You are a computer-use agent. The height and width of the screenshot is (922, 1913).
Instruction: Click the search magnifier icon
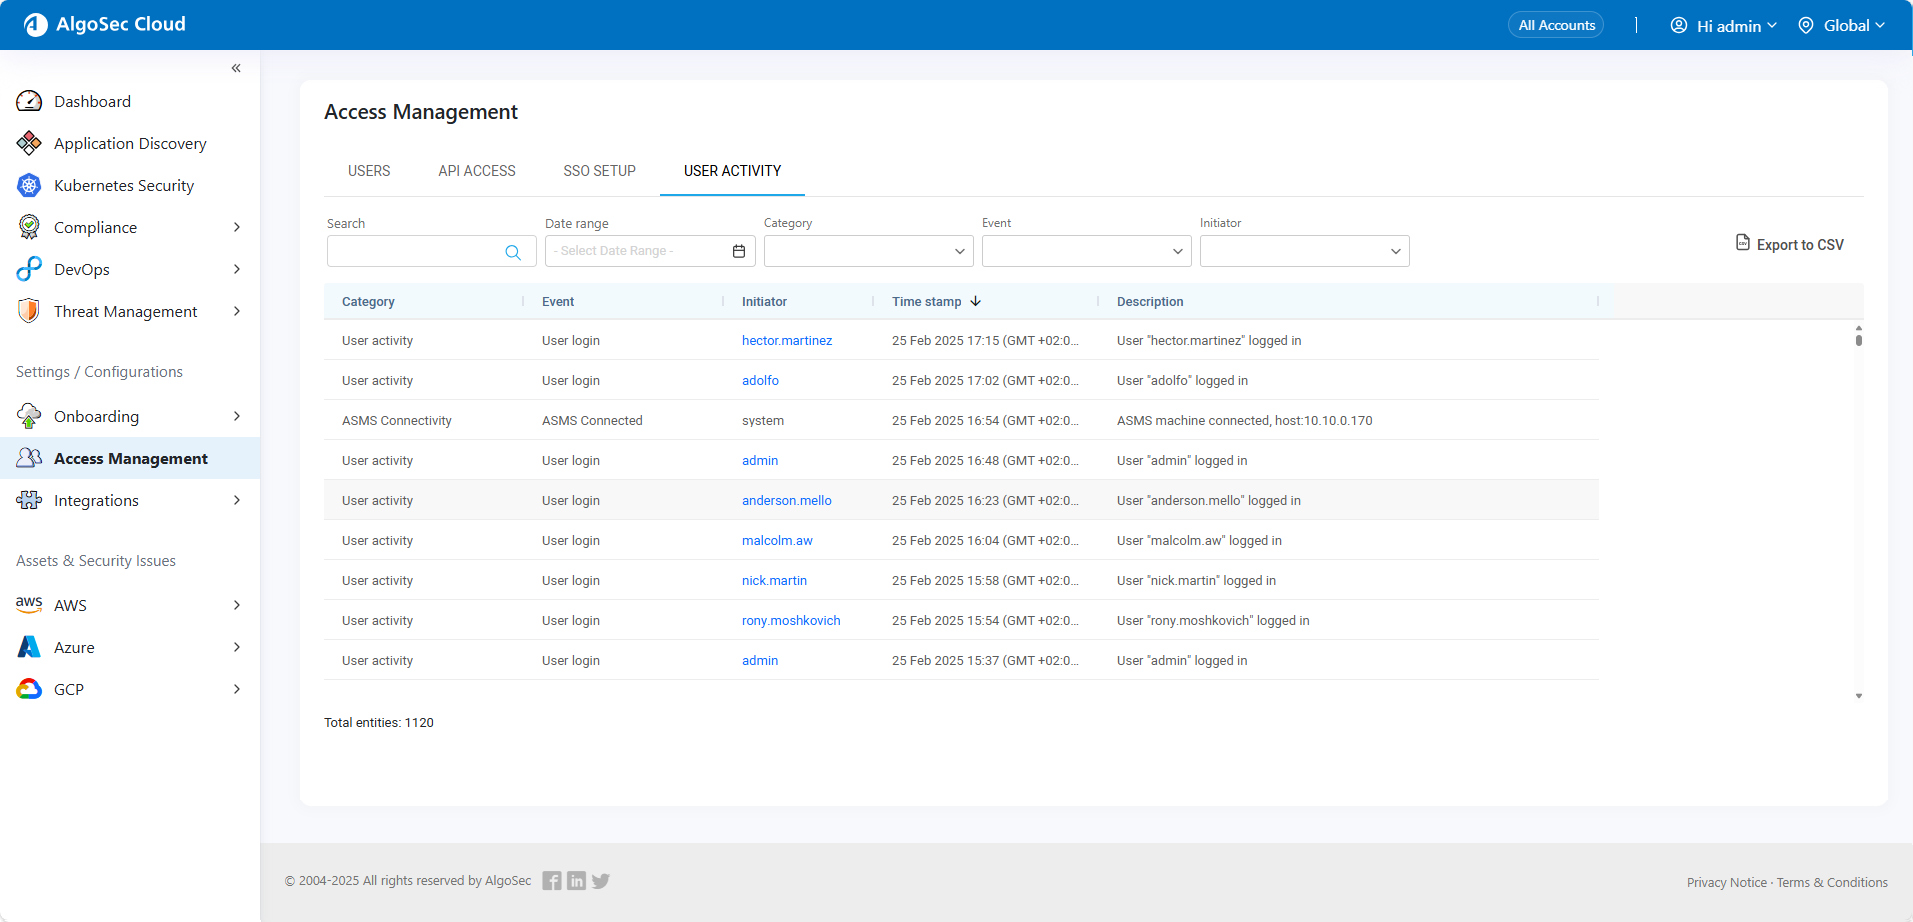513,252
